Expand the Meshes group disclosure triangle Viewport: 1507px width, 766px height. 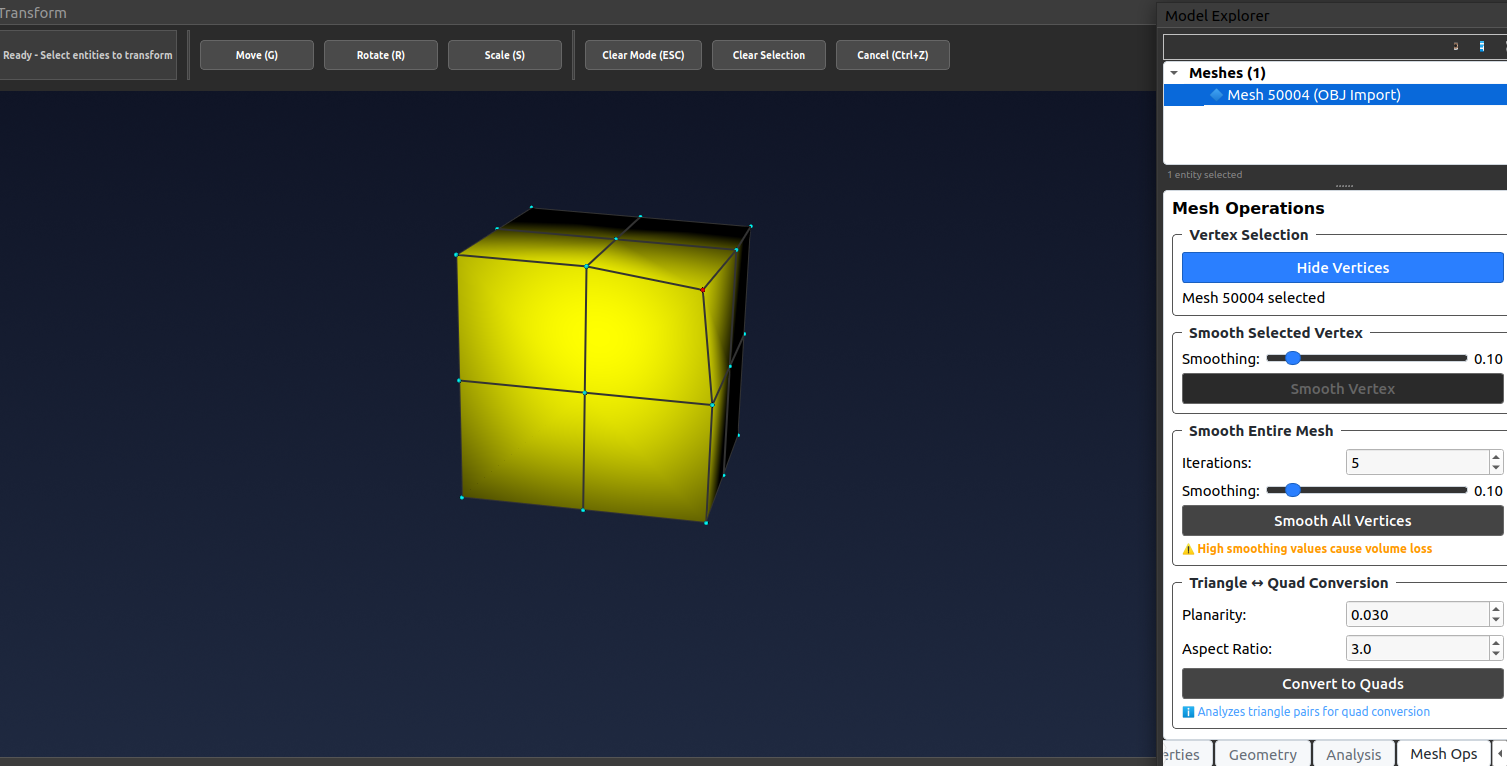click(1172, 72)
